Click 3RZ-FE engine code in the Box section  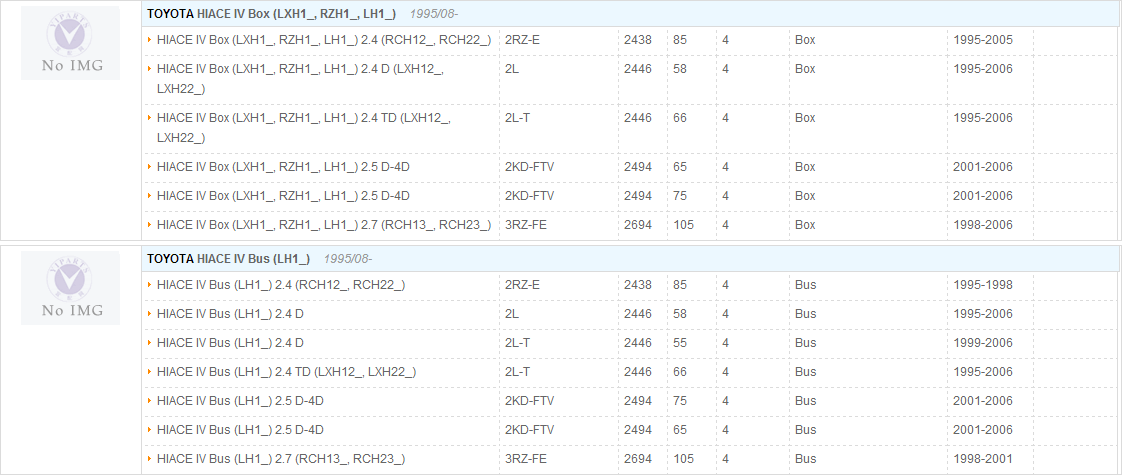point(526,225)
